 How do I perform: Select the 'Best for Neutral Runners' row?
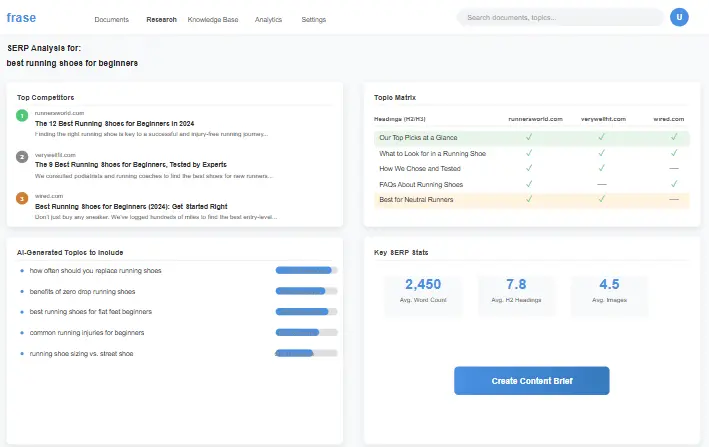point(532,199)
